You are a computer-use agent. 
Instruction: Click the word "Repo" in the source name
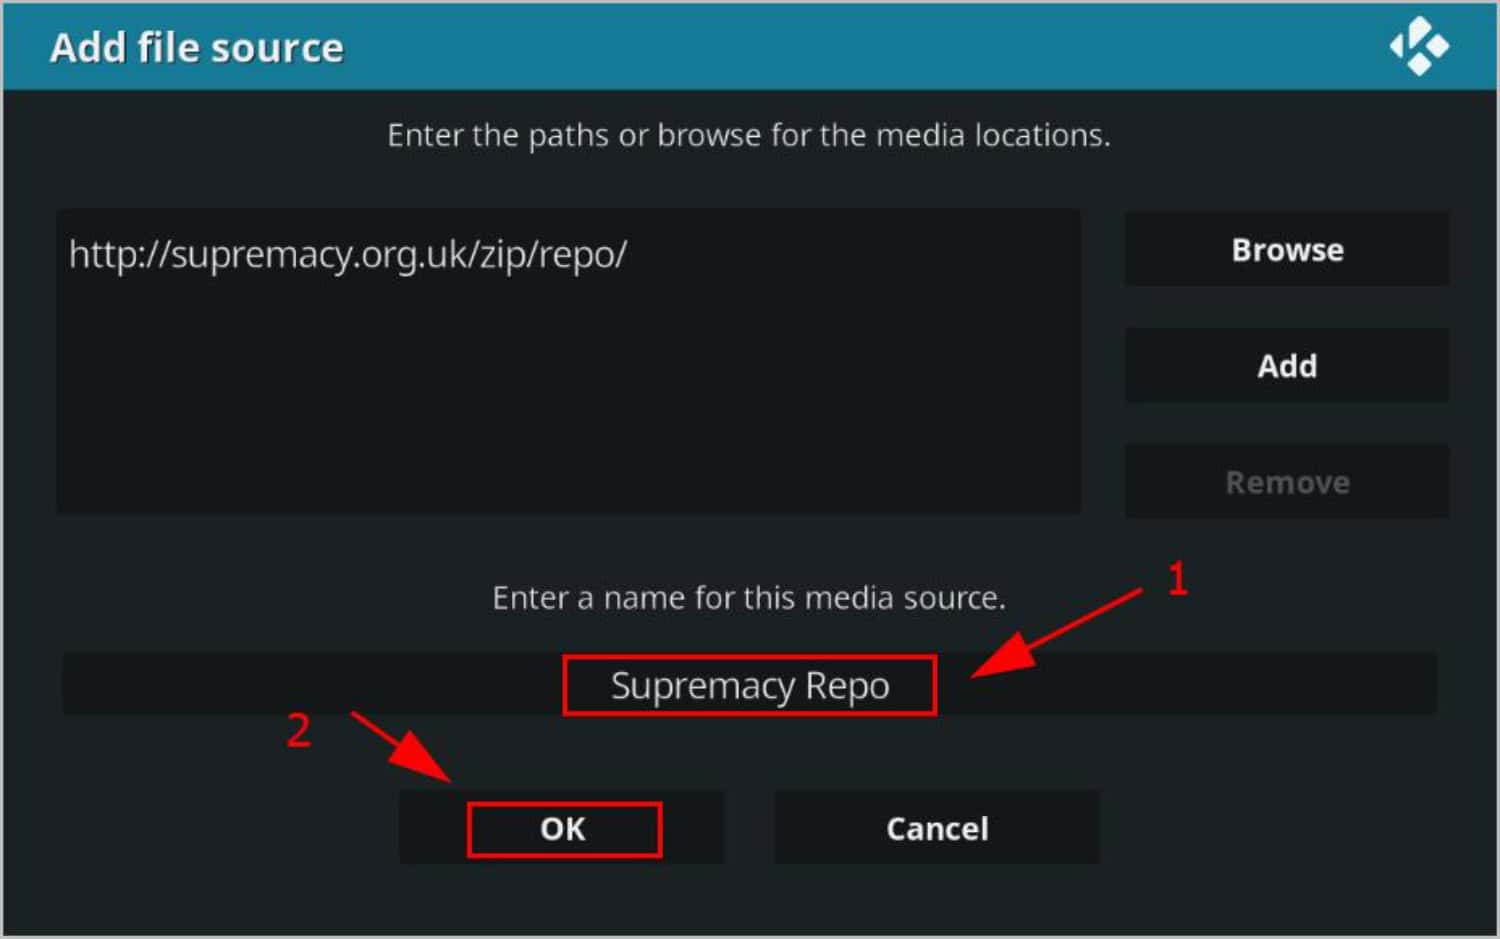coord(847,687)
